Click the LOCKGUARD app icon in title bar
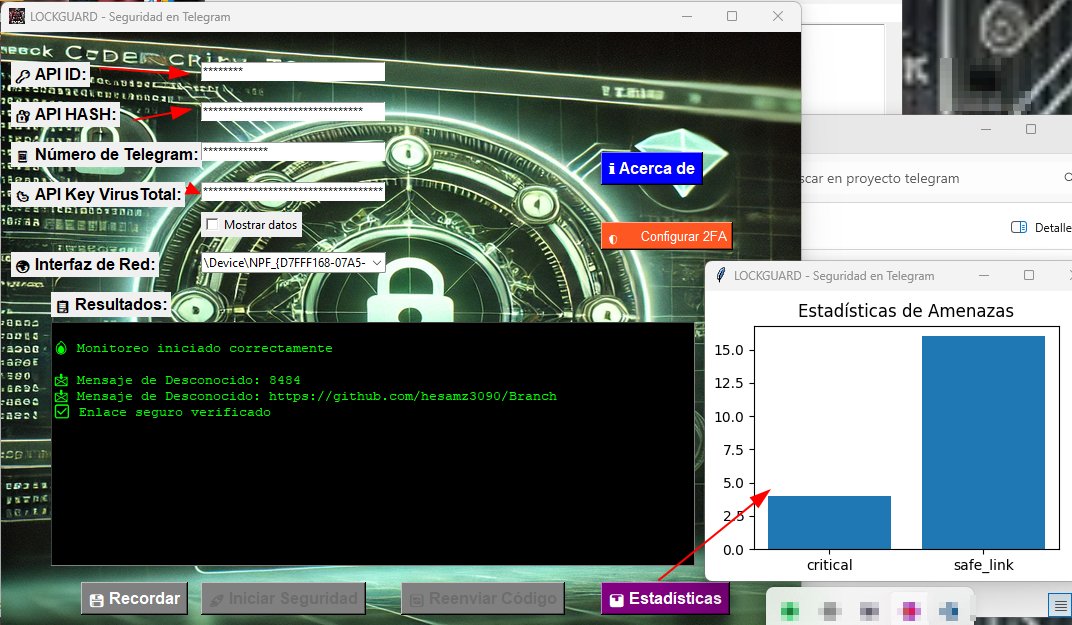 16,16
